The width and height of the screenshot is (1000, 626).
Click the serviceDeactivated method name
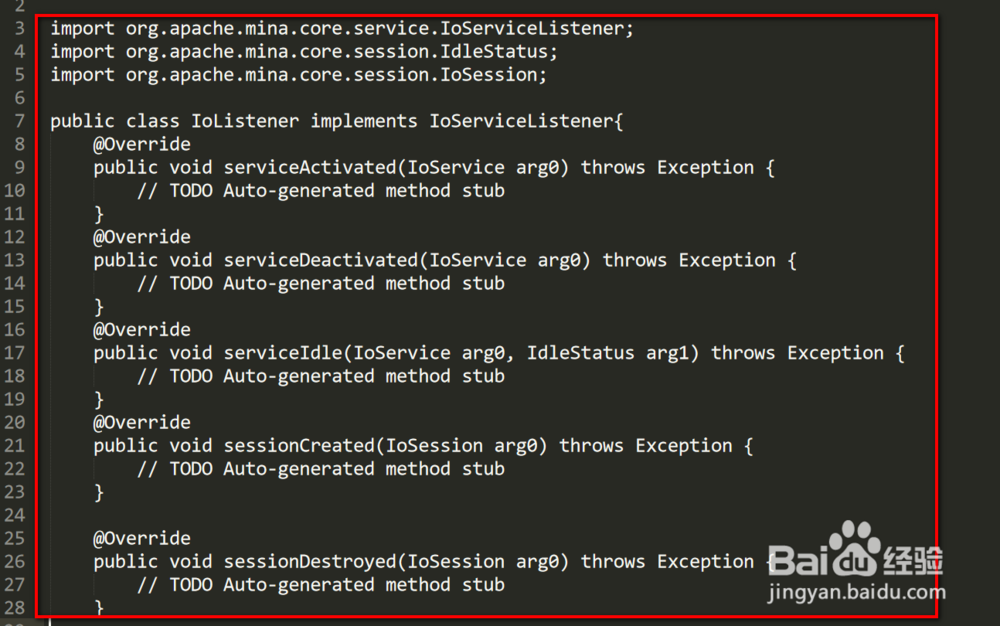(321, 260)
